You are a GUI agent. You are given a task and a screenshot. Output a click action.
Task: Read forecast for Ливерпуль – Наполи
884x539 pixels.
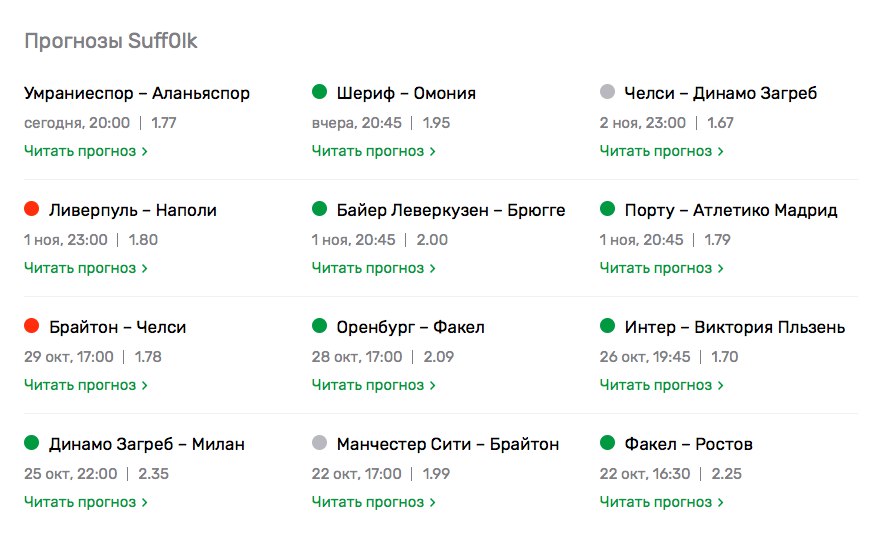click(x=86, y=268)
